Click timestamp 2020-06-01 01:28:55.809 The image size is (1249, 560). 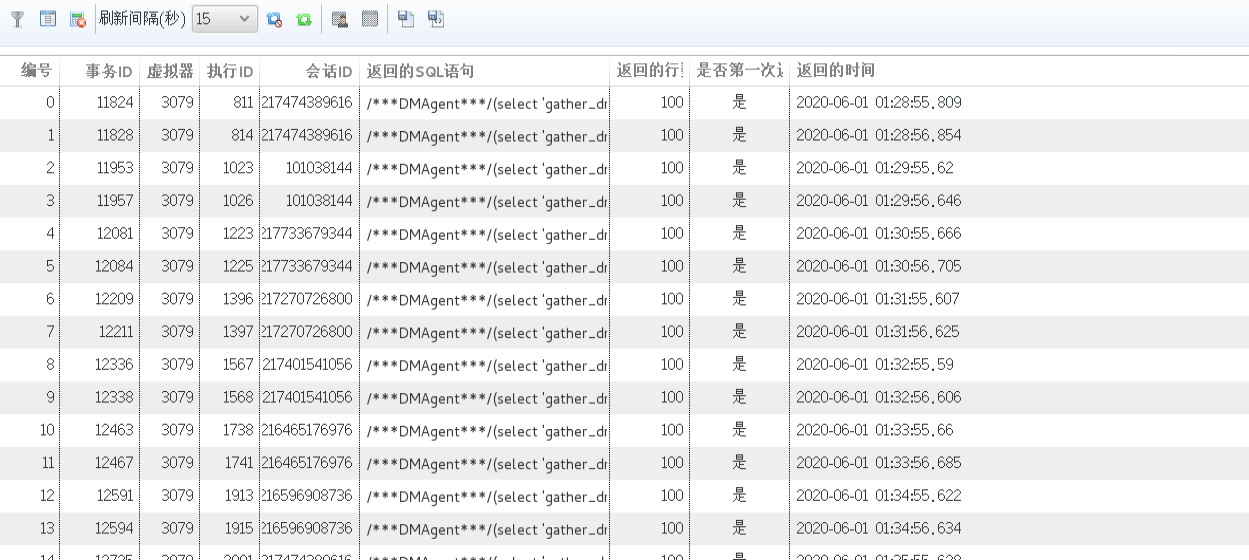point(879,102)
